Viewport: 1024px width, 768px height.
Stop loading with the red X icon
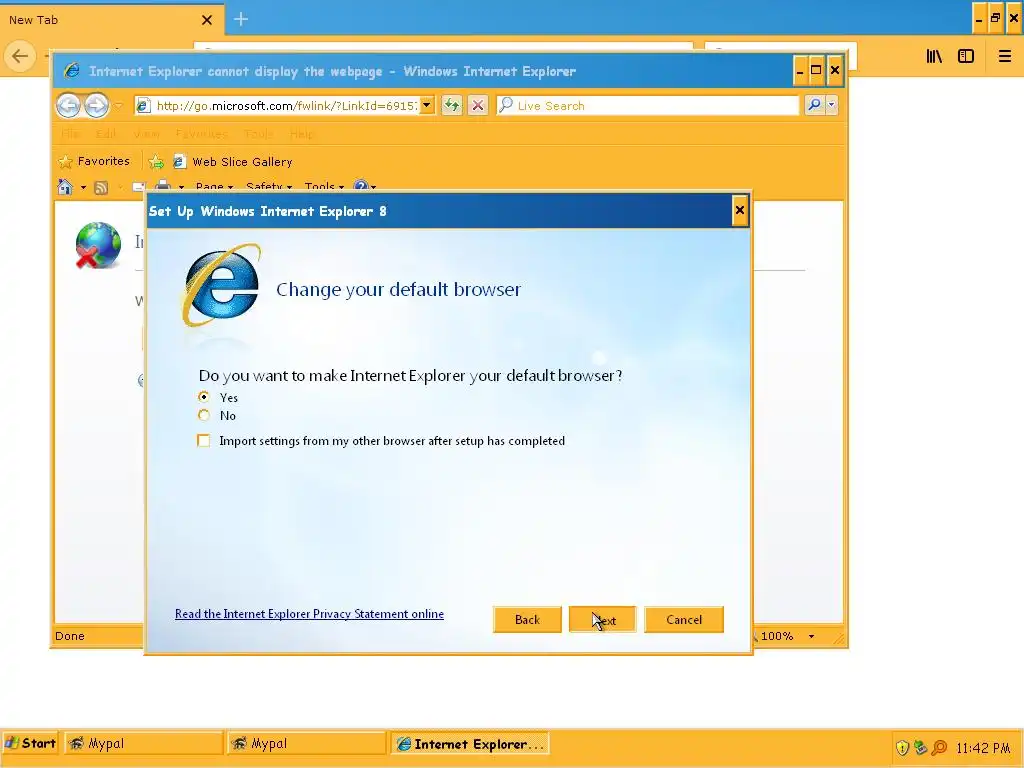point(478,105)
